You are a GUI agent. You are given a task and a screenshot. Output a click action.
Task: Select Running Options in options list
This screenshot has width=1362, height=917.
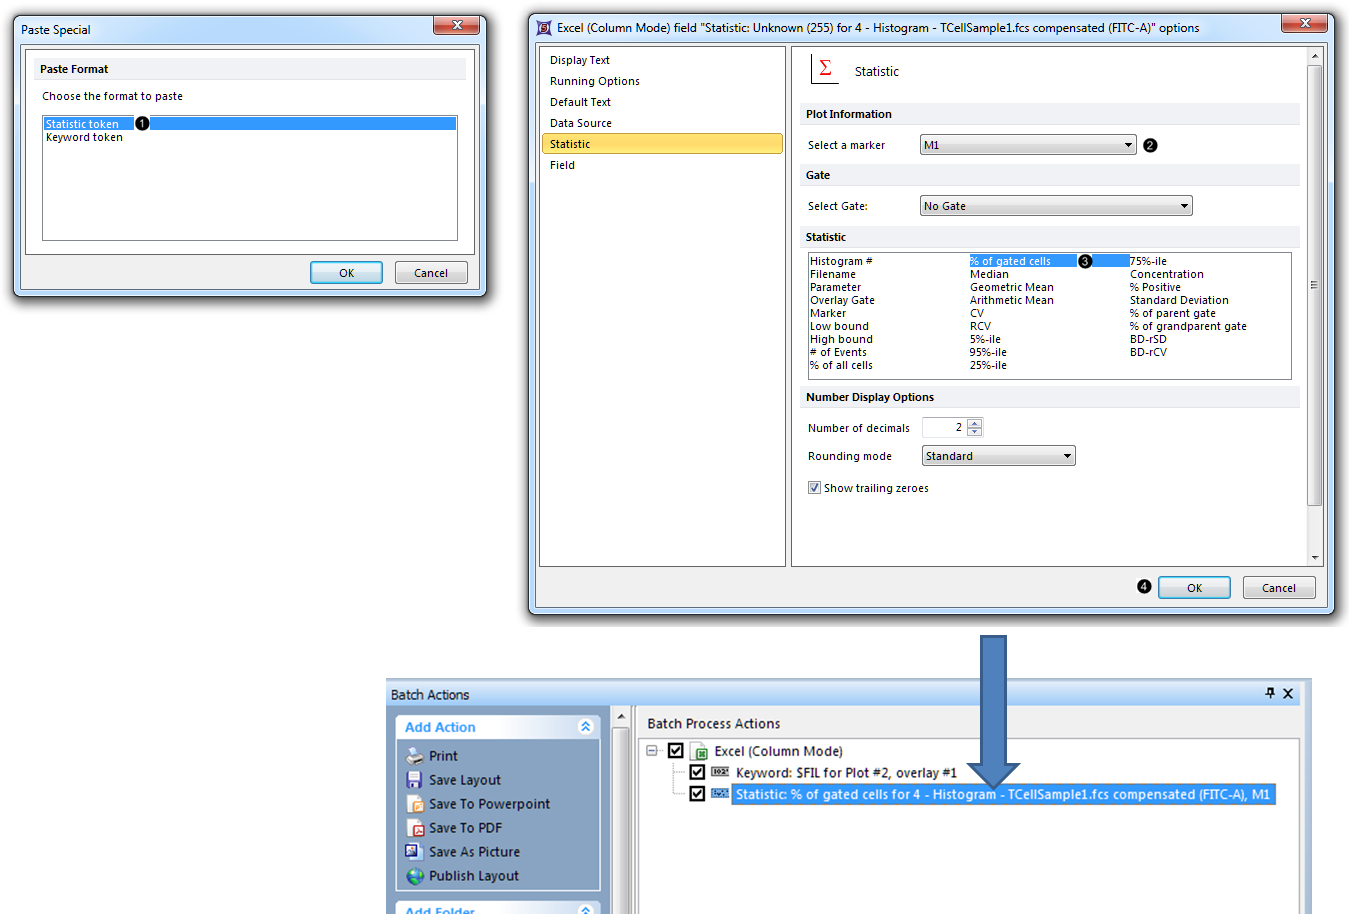[x=595, y=81]
